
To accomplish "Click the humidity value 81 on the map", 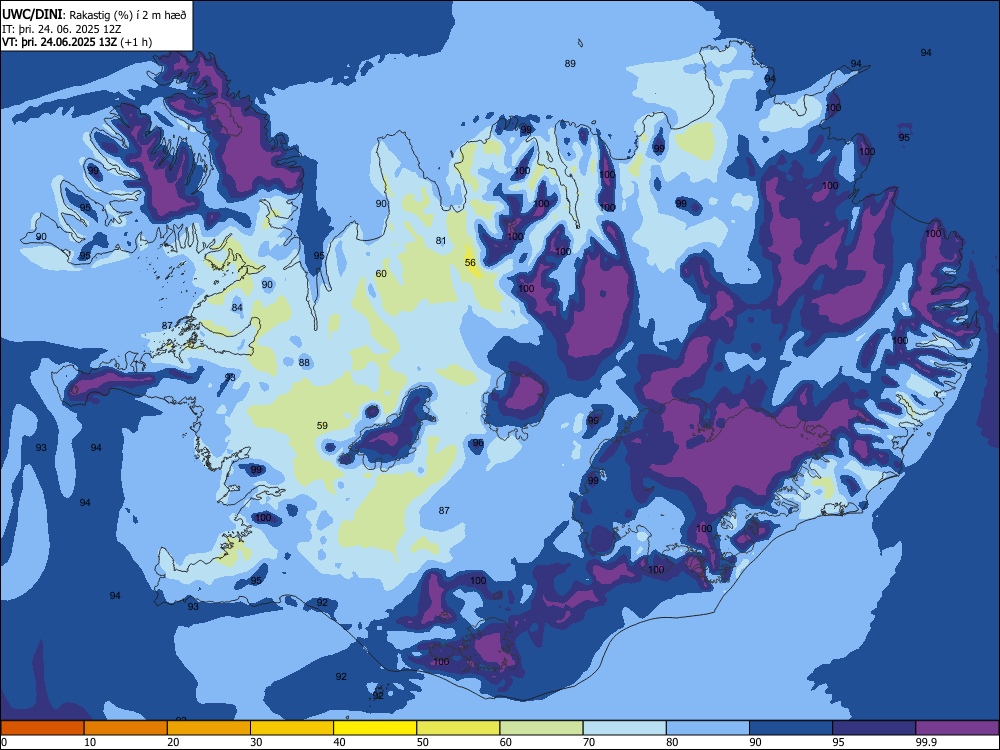I will 441,240.
